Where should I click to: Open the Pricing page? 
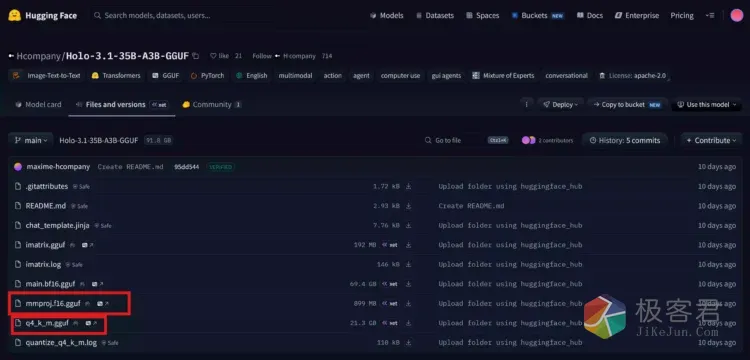pyautogui.click(x=682, y=15)
